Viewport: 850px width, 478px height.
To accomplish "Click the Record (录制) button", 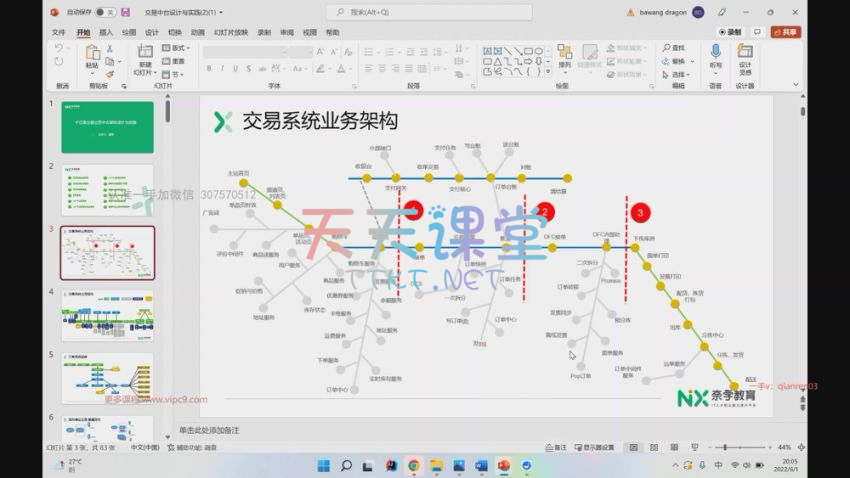I will pos(730,32).
